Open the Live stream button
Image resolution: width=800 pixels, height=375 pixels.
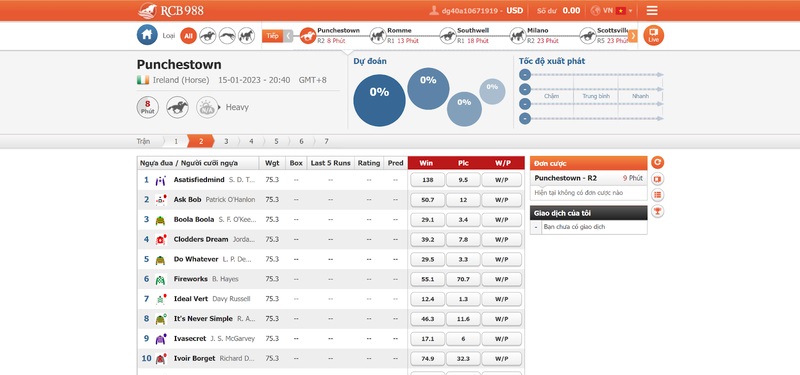click(x=654, y=35)
